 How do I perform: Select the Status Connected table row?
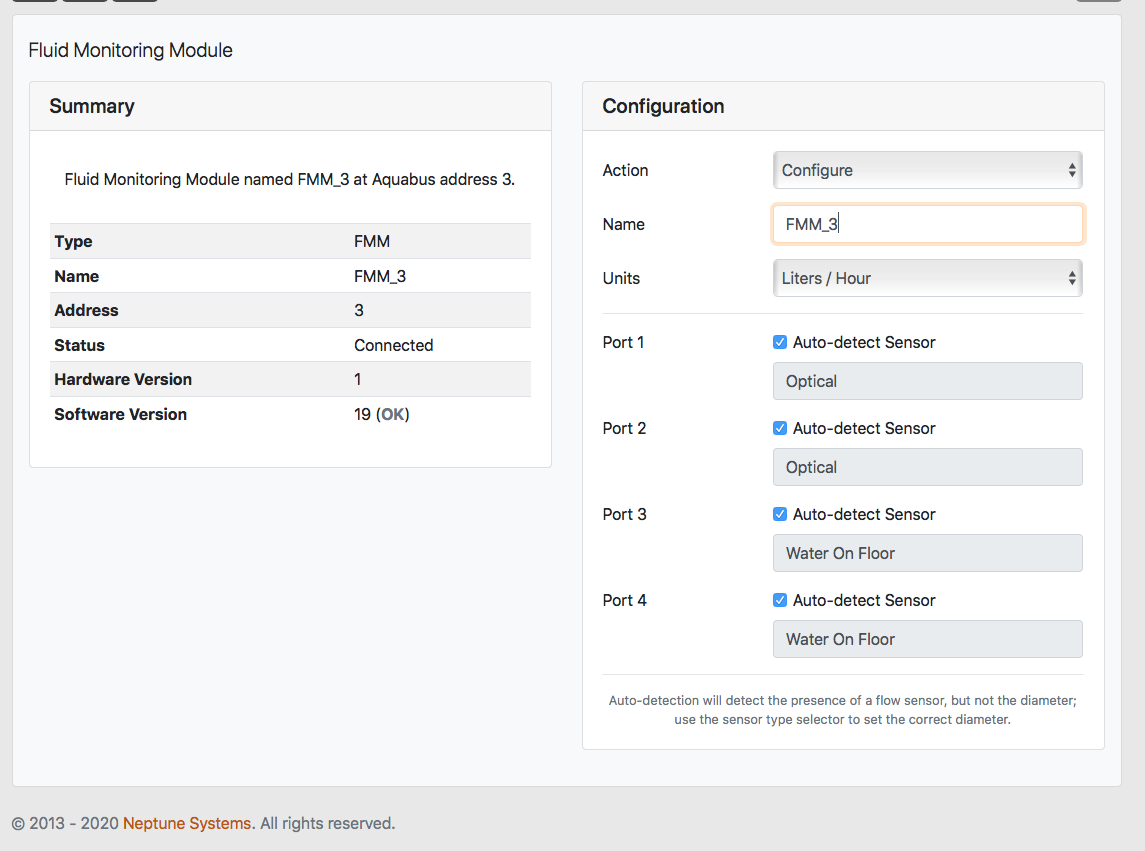click(x=290, y=345)
